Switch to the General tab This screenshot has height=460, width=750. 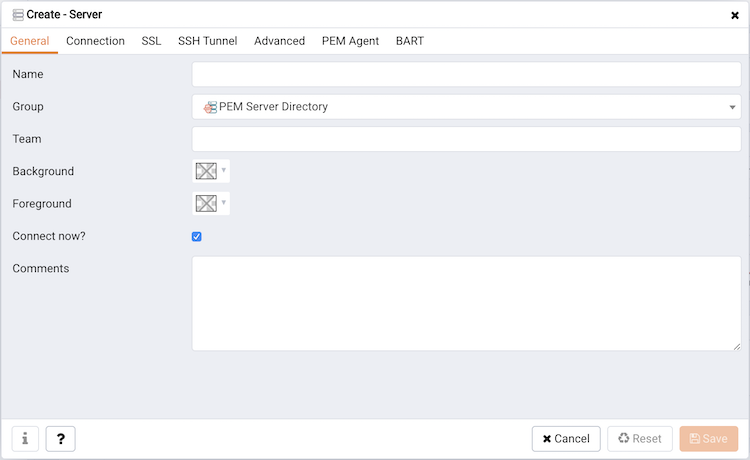pyautogui.click(x=30, y=41)
